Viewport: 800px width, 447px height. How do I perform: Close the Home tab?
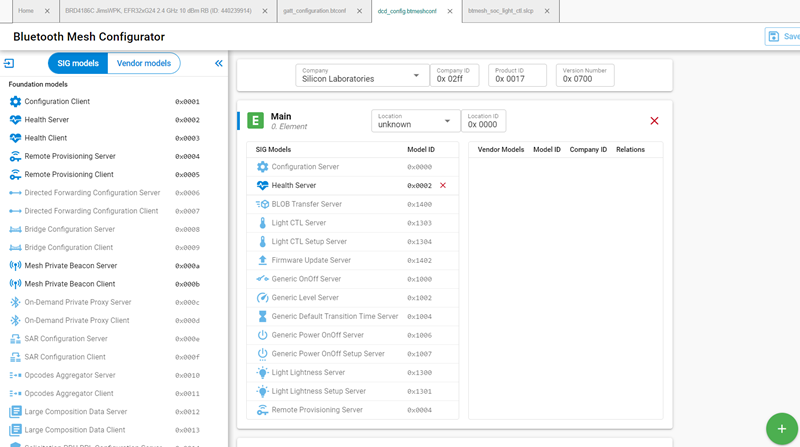pos(47,10)
